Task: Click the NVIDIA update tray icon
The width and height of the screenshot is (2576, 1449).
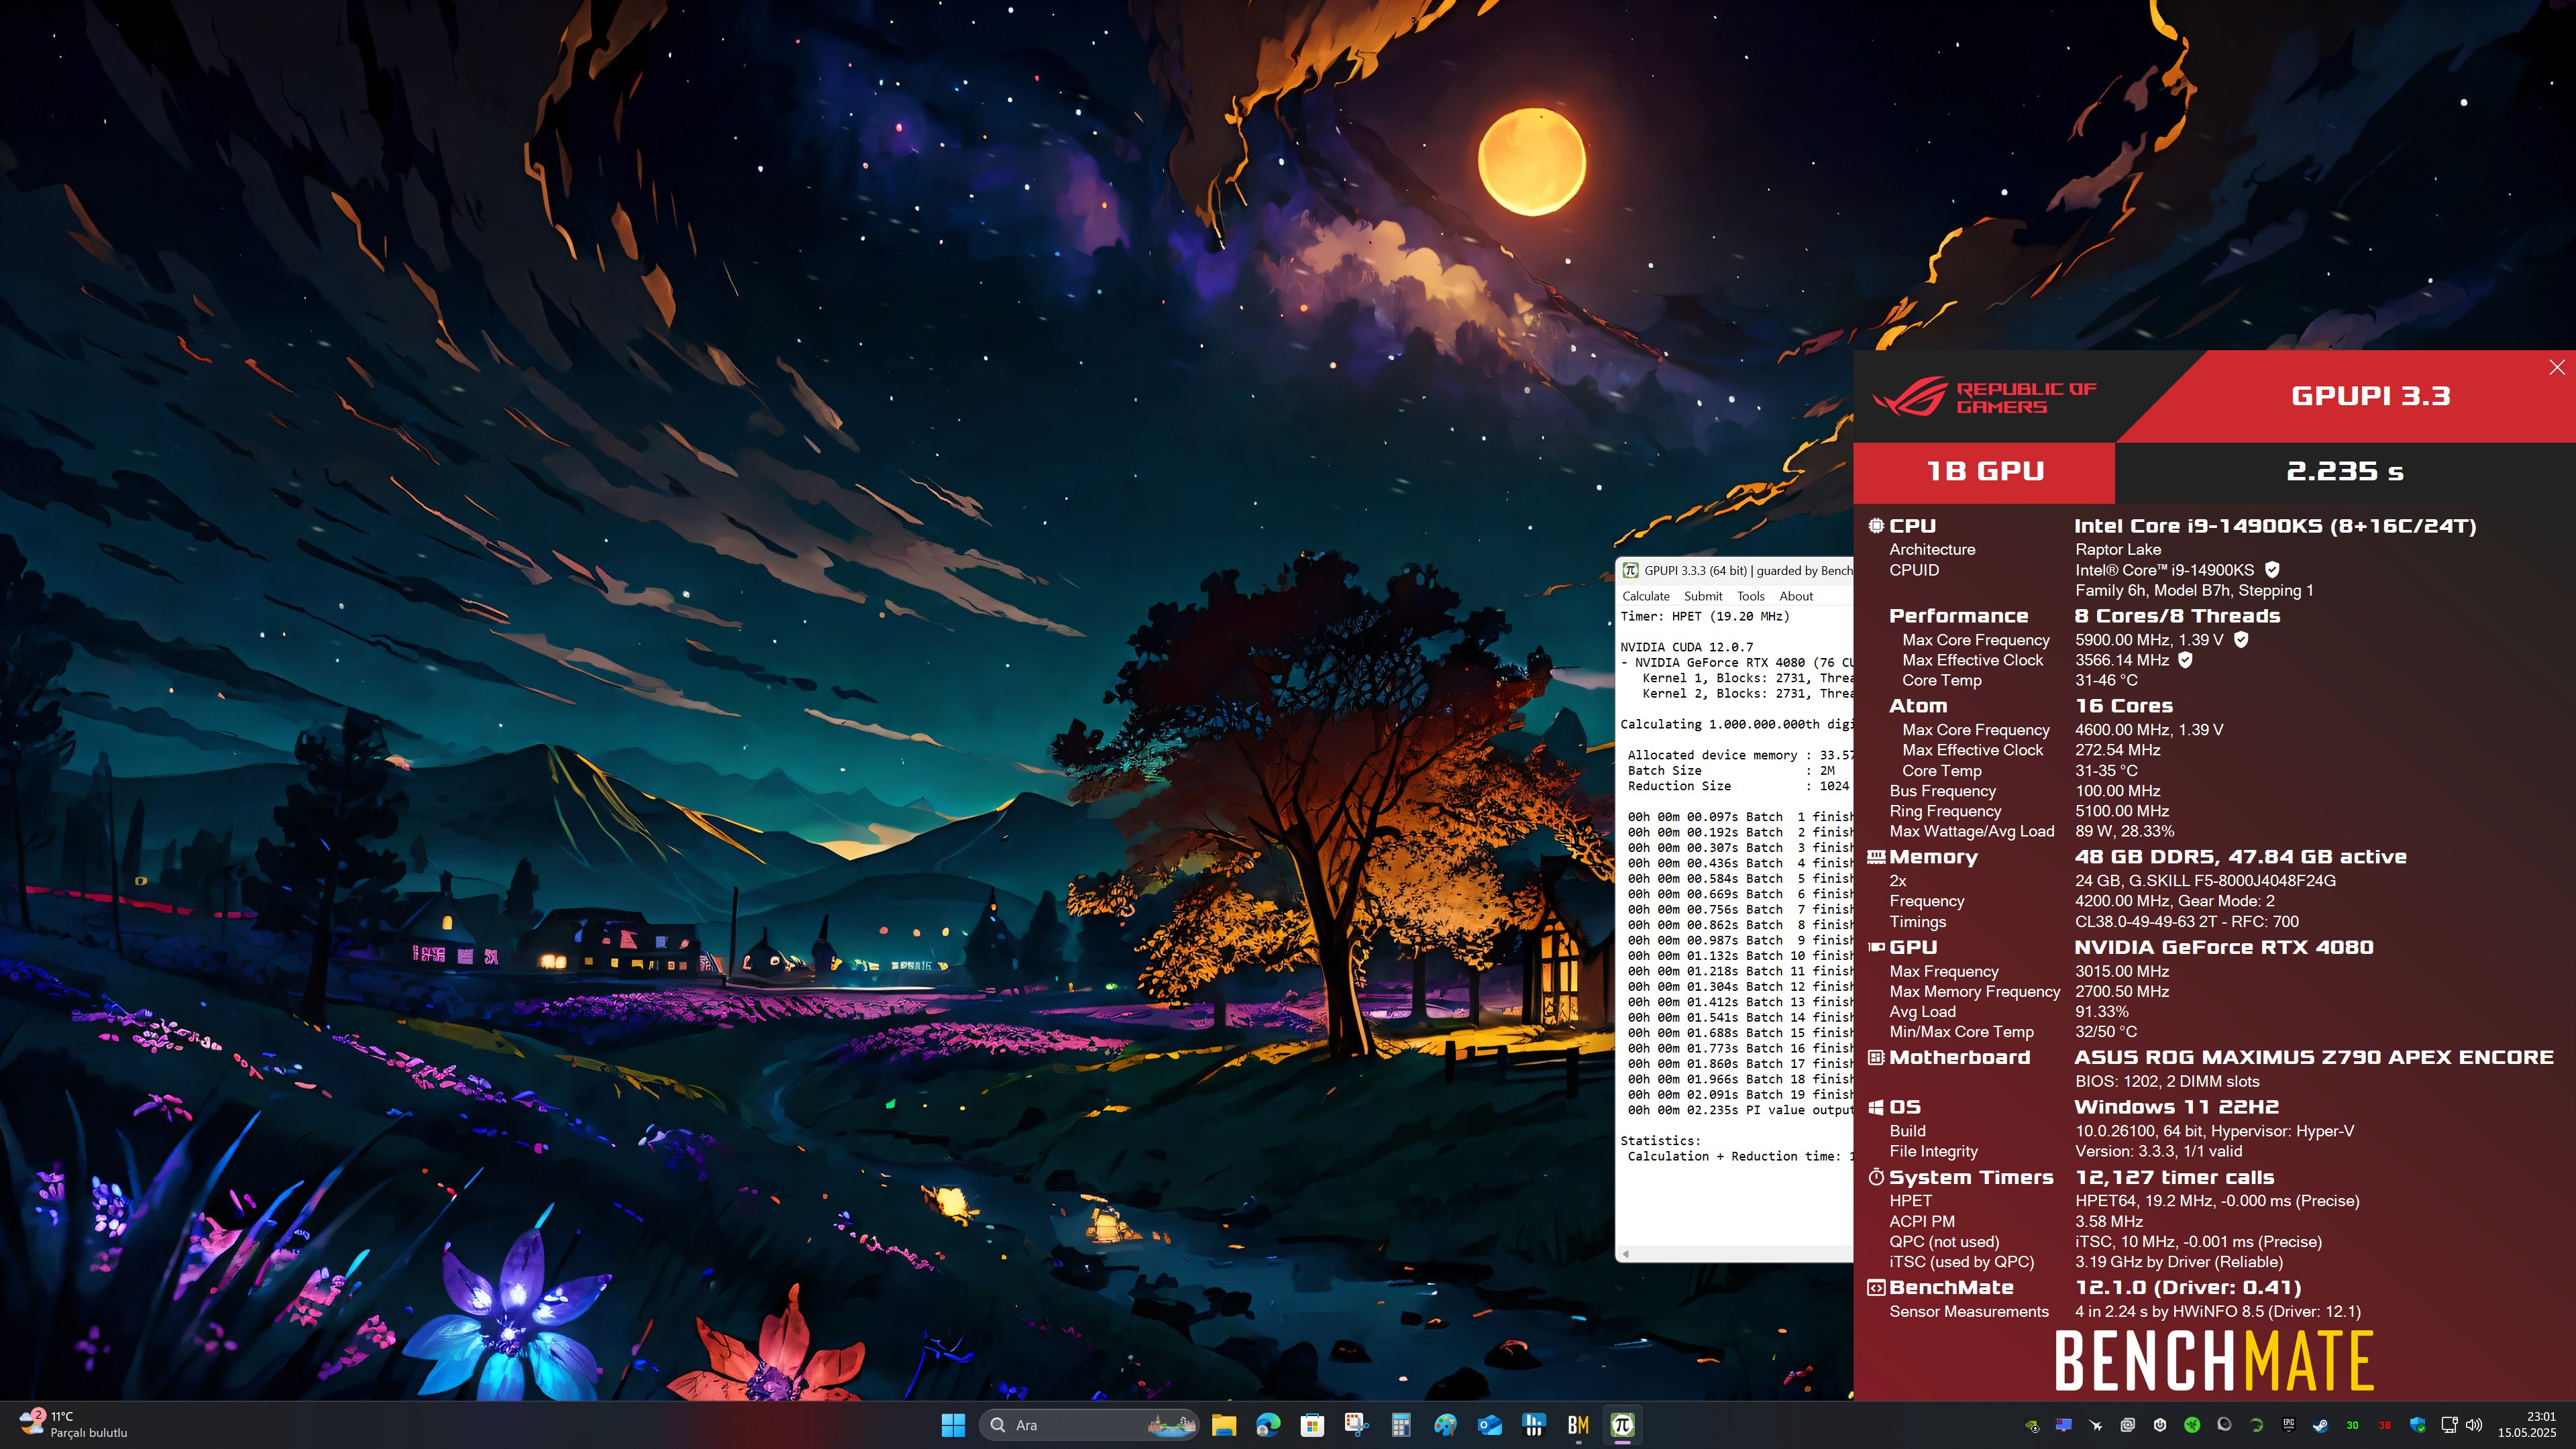Action: point(2032,1425)
